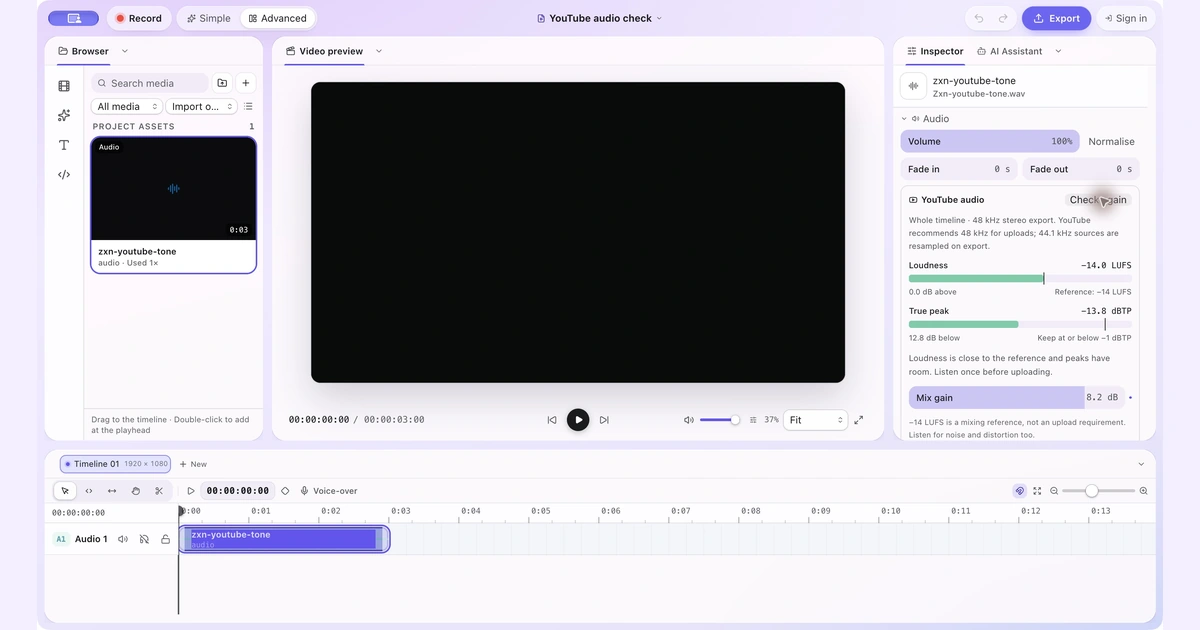Click the timeline play triangle icon
This screenshot has width=1200, height=630.
coord(191,491)
